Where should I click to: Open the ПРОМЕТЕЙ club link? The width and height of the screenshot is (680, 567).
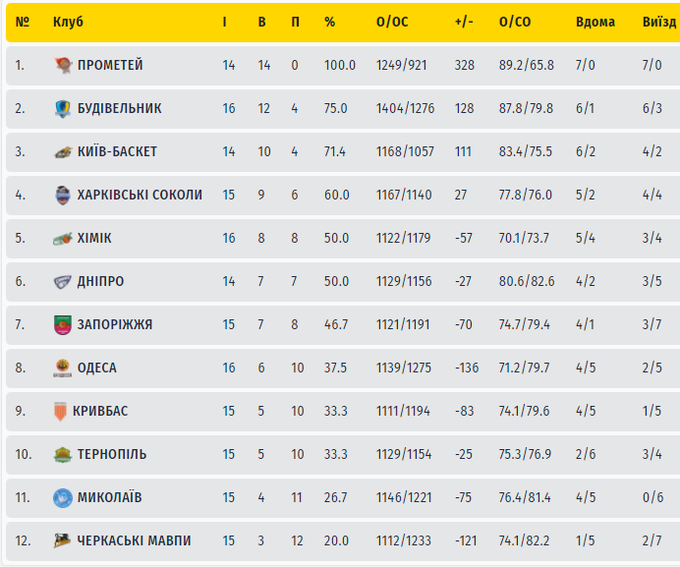[x=110, y=65]
